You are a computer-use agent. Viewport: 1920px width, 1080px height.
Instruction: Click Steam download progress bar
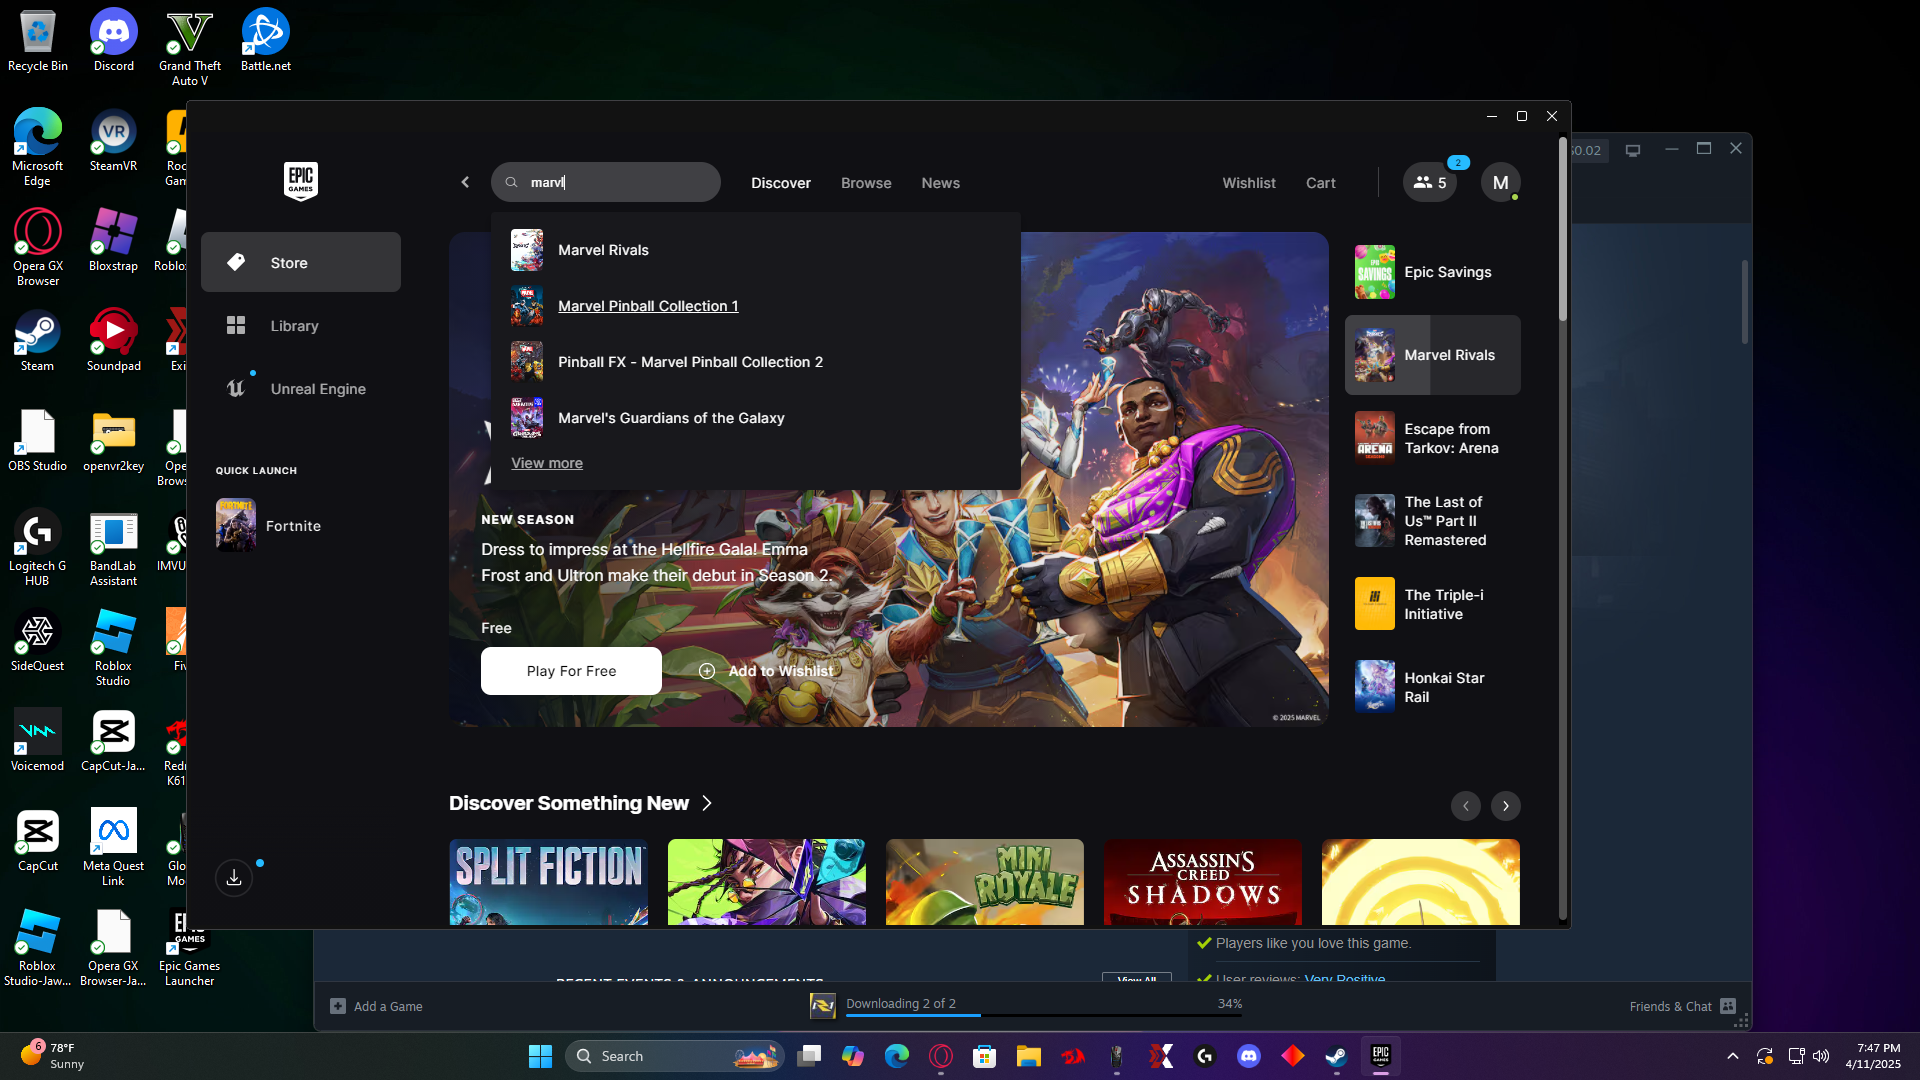click(x=1044, y=1015)
